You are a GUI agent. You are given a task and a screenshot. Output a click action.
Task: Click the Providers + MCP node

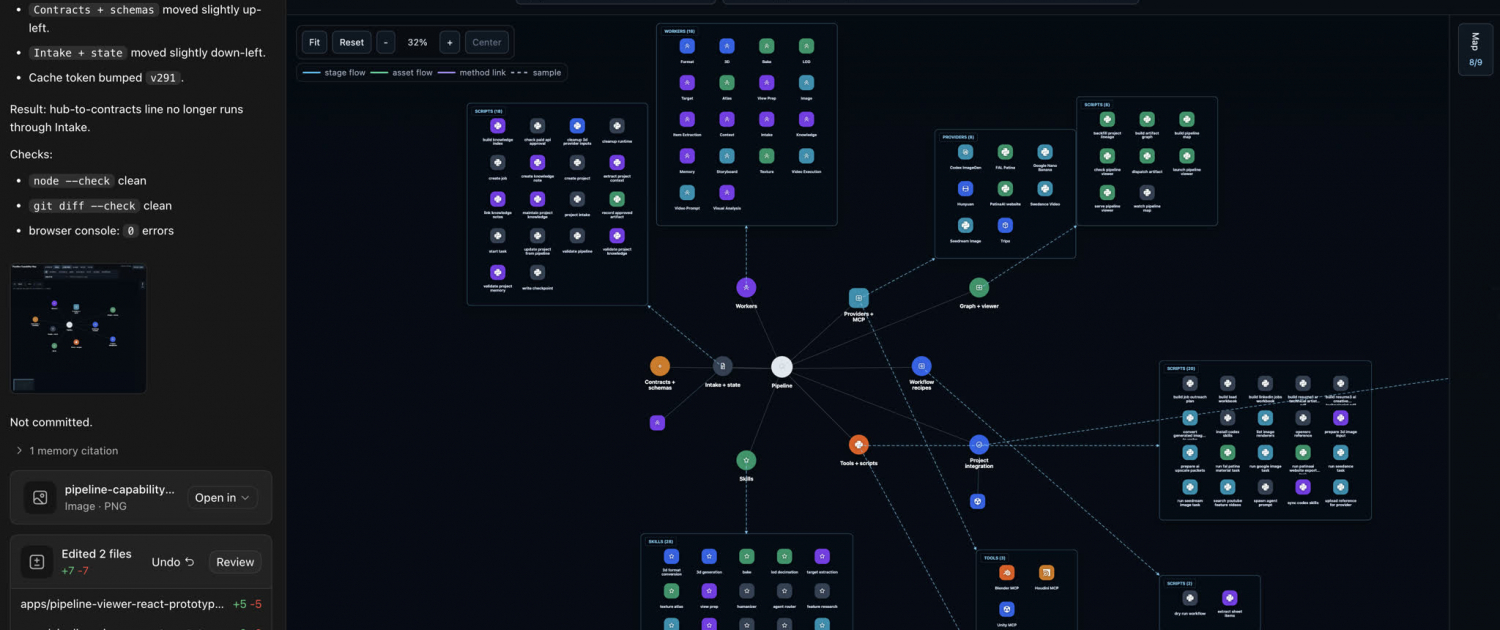[x=858, y=298]
